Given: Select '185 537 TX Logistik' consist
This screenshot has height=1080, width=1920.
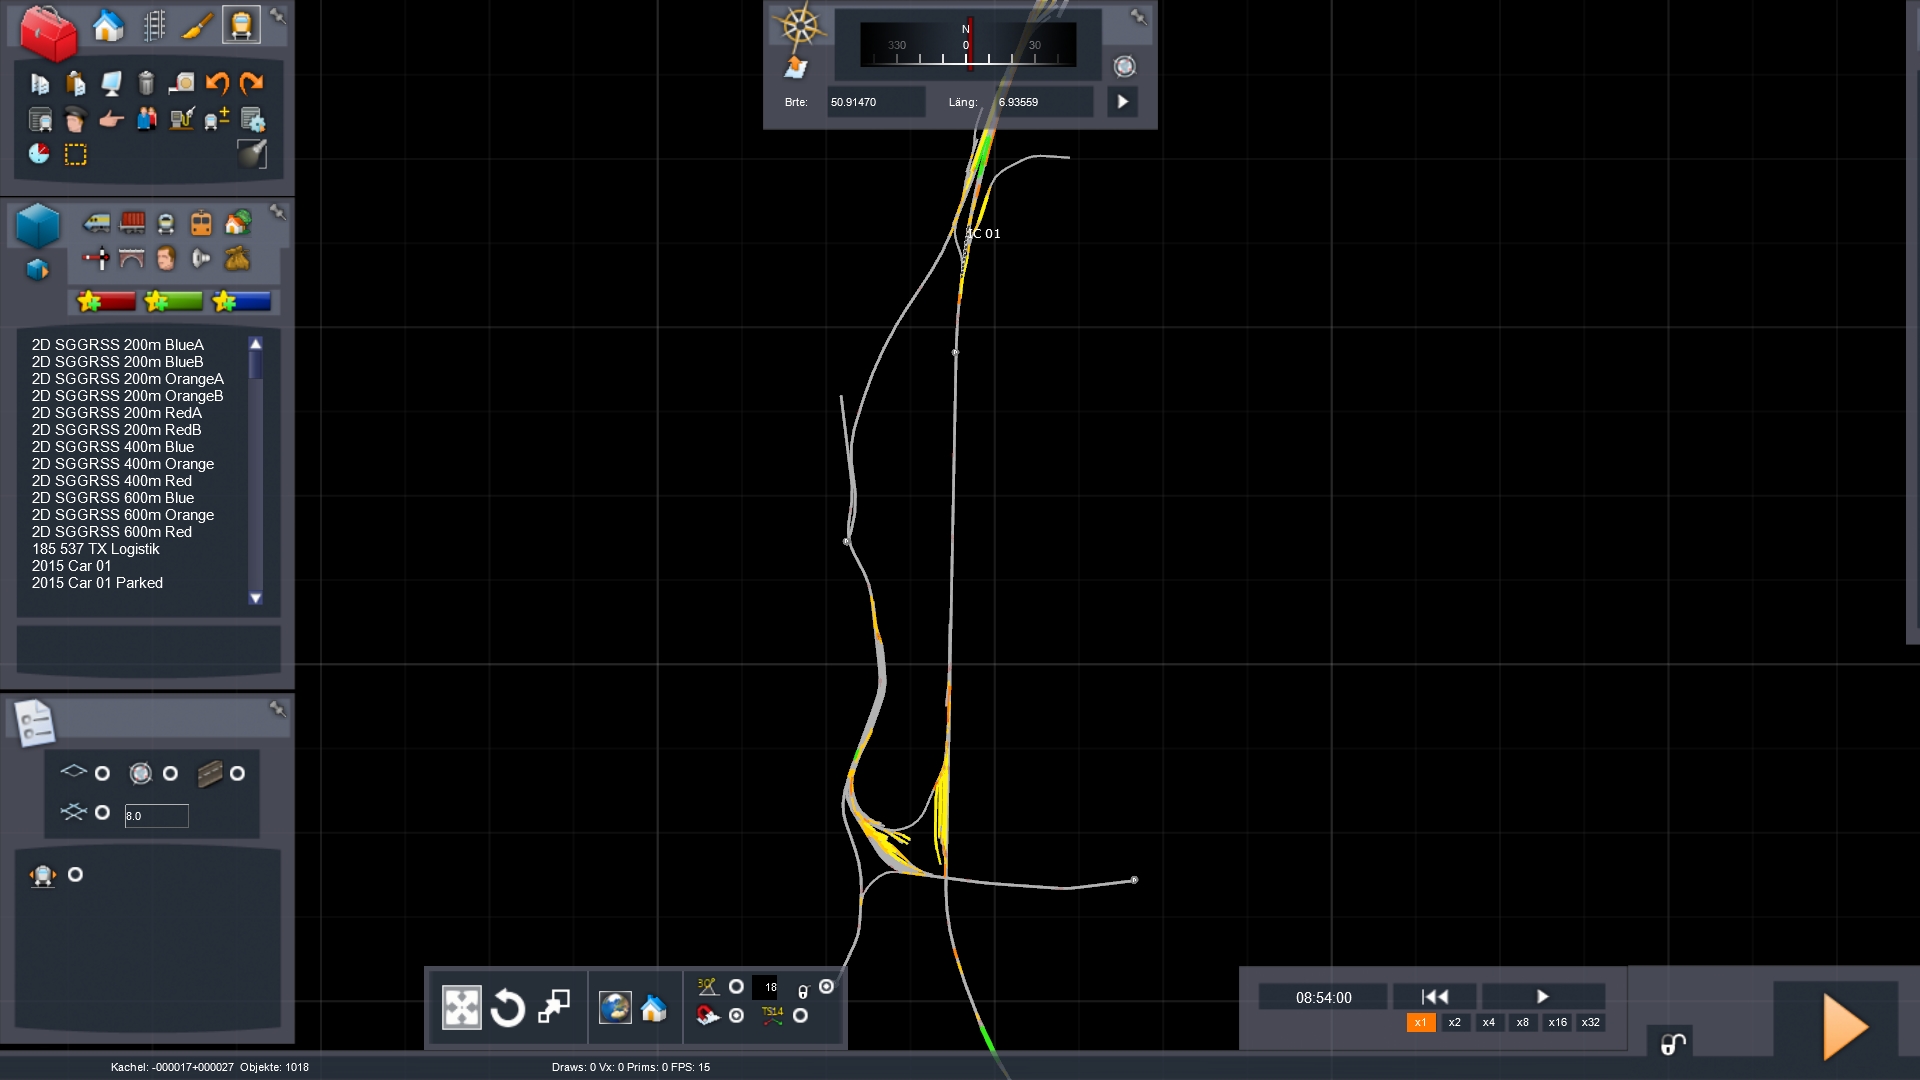Looking at the screenshot, I should pos(96,549).
